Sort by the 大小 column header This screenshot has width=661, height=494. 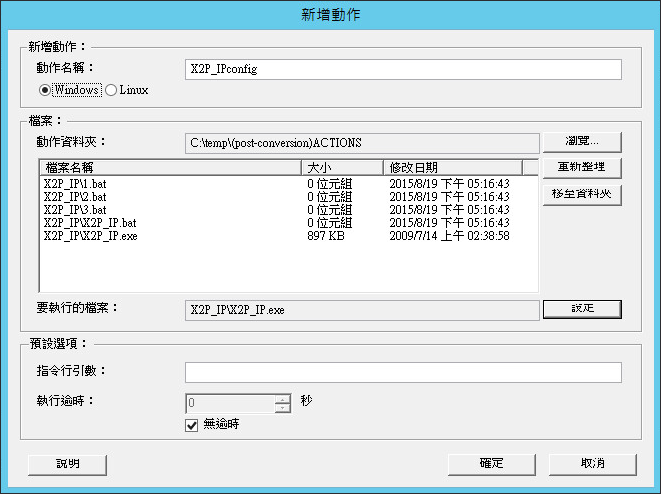(341, 168)
